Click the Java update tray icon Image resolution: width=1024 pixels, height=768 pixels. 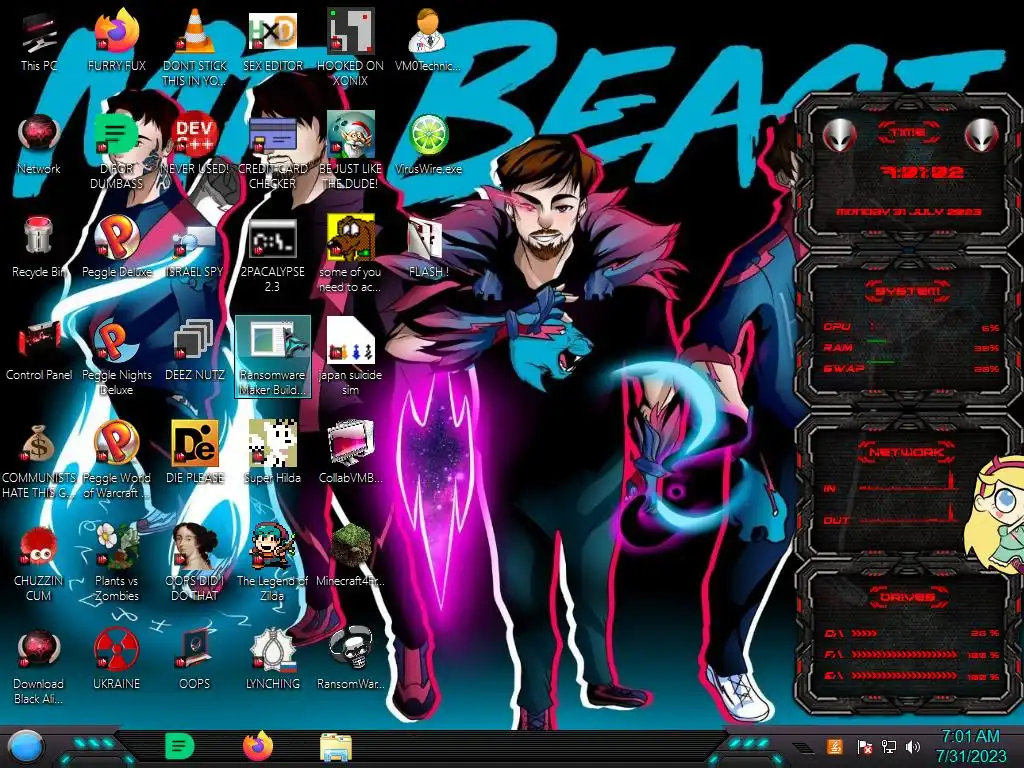(x=835, y=746)
